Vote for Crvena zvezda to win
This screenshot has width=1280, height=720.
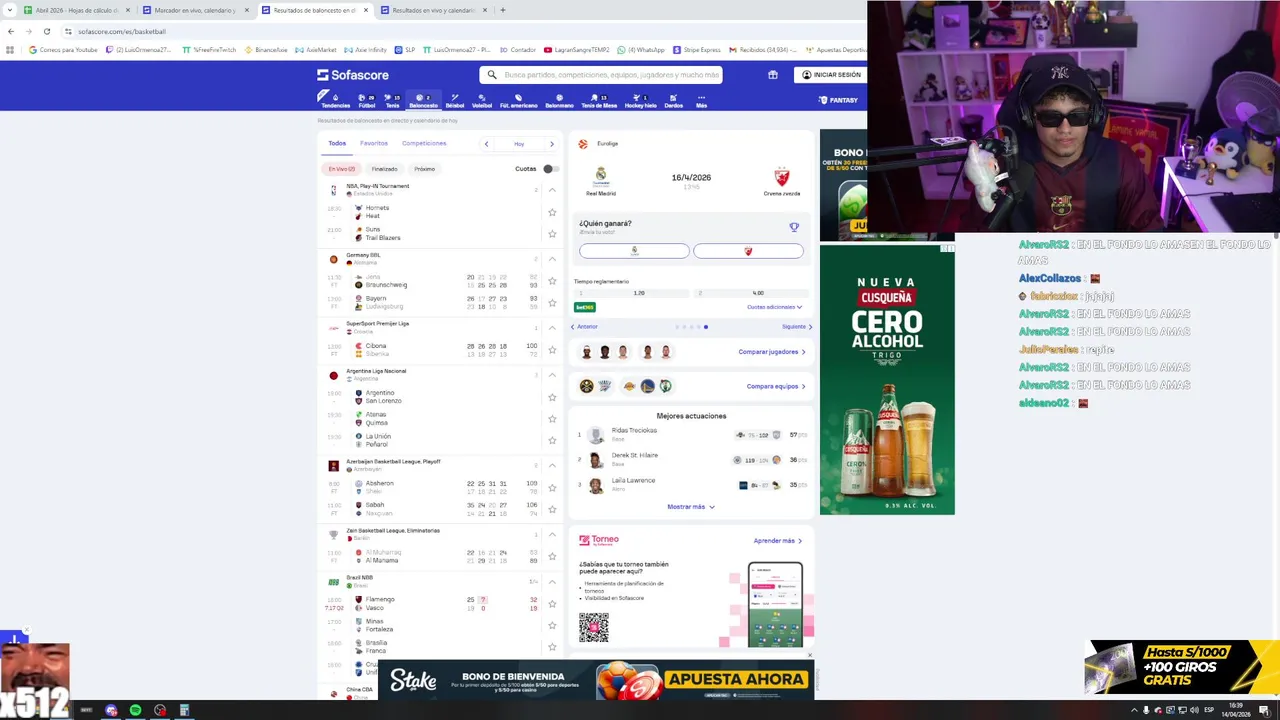coord(748,251)
